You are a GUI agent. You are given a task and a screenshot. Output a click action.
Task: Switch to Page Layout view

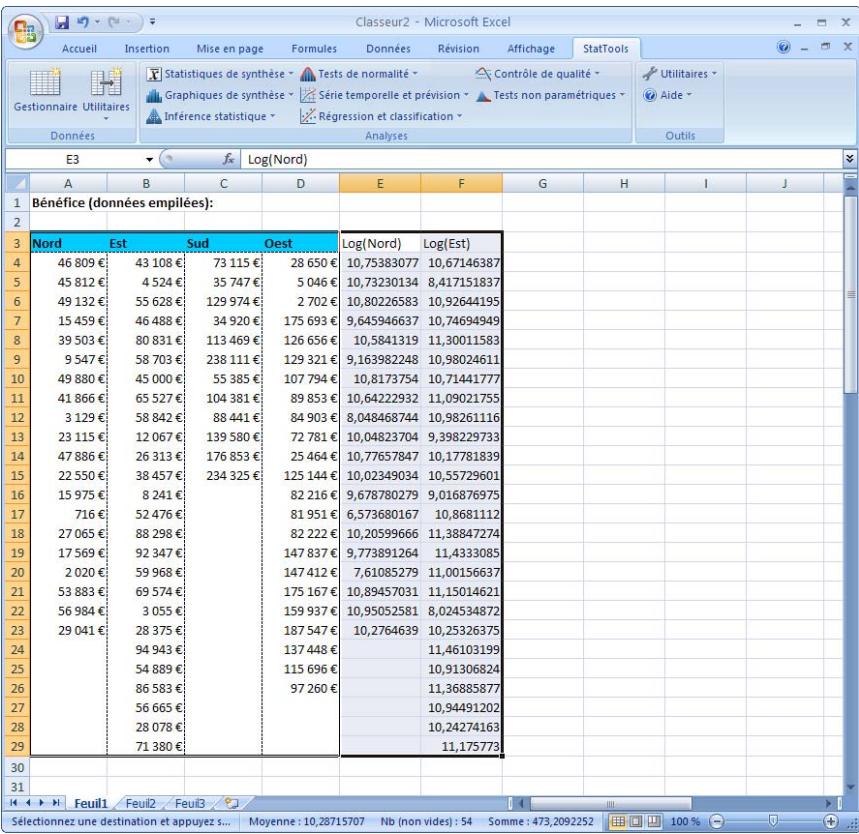(x=635, y=819)
